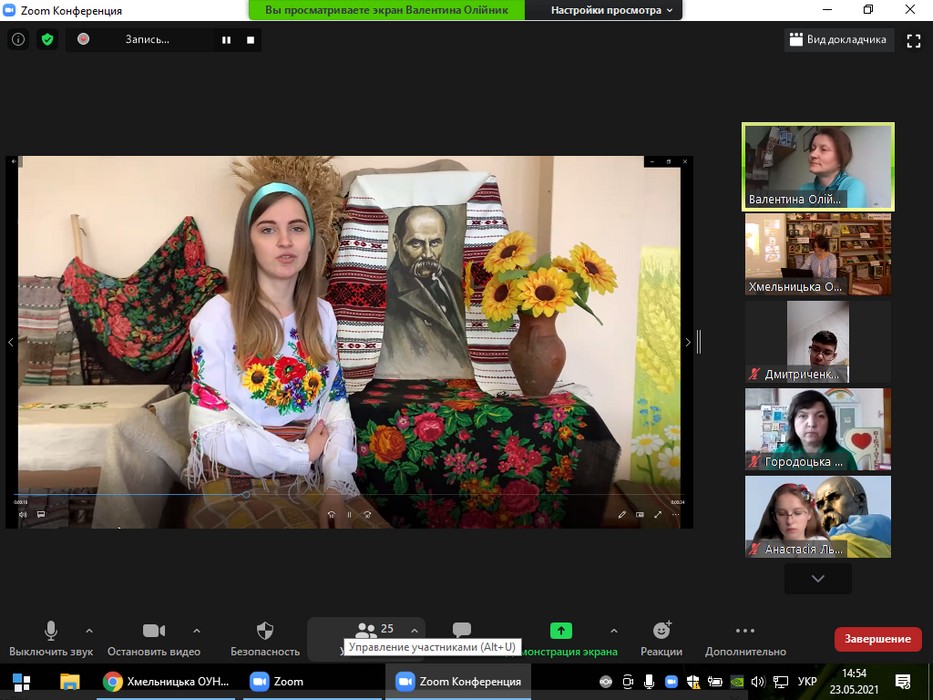Click the microphone tray icon
The image size is (933, 700).
point(649,682)
